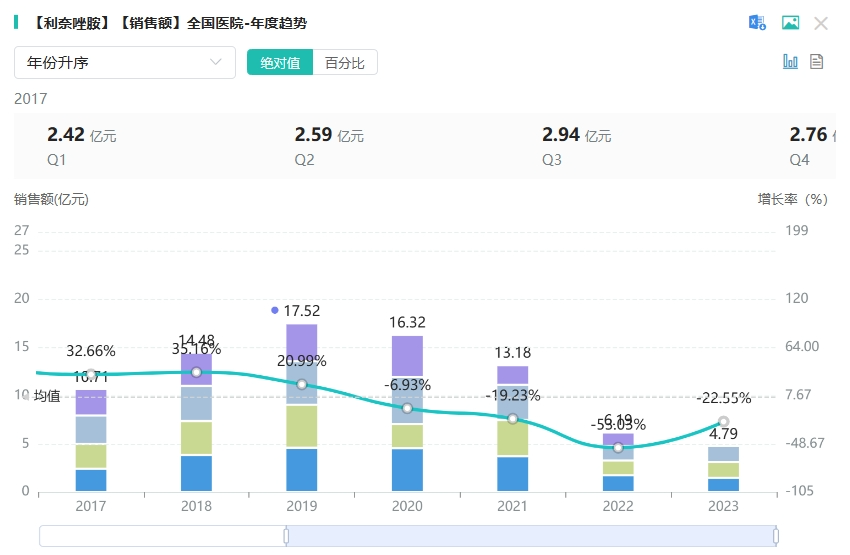Screen dimensions: 850x555
Task: Click the Q3 2.94 亿元 value
Action: pyautogui.click(x=577, y=134)
